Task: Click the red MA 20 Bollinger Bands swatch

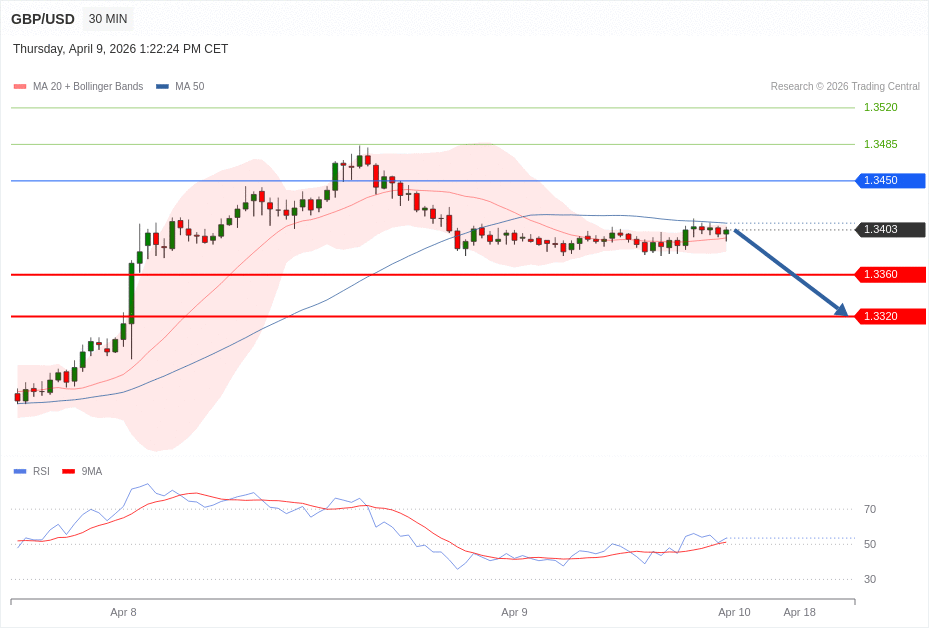Action: [x=20, y=87]
